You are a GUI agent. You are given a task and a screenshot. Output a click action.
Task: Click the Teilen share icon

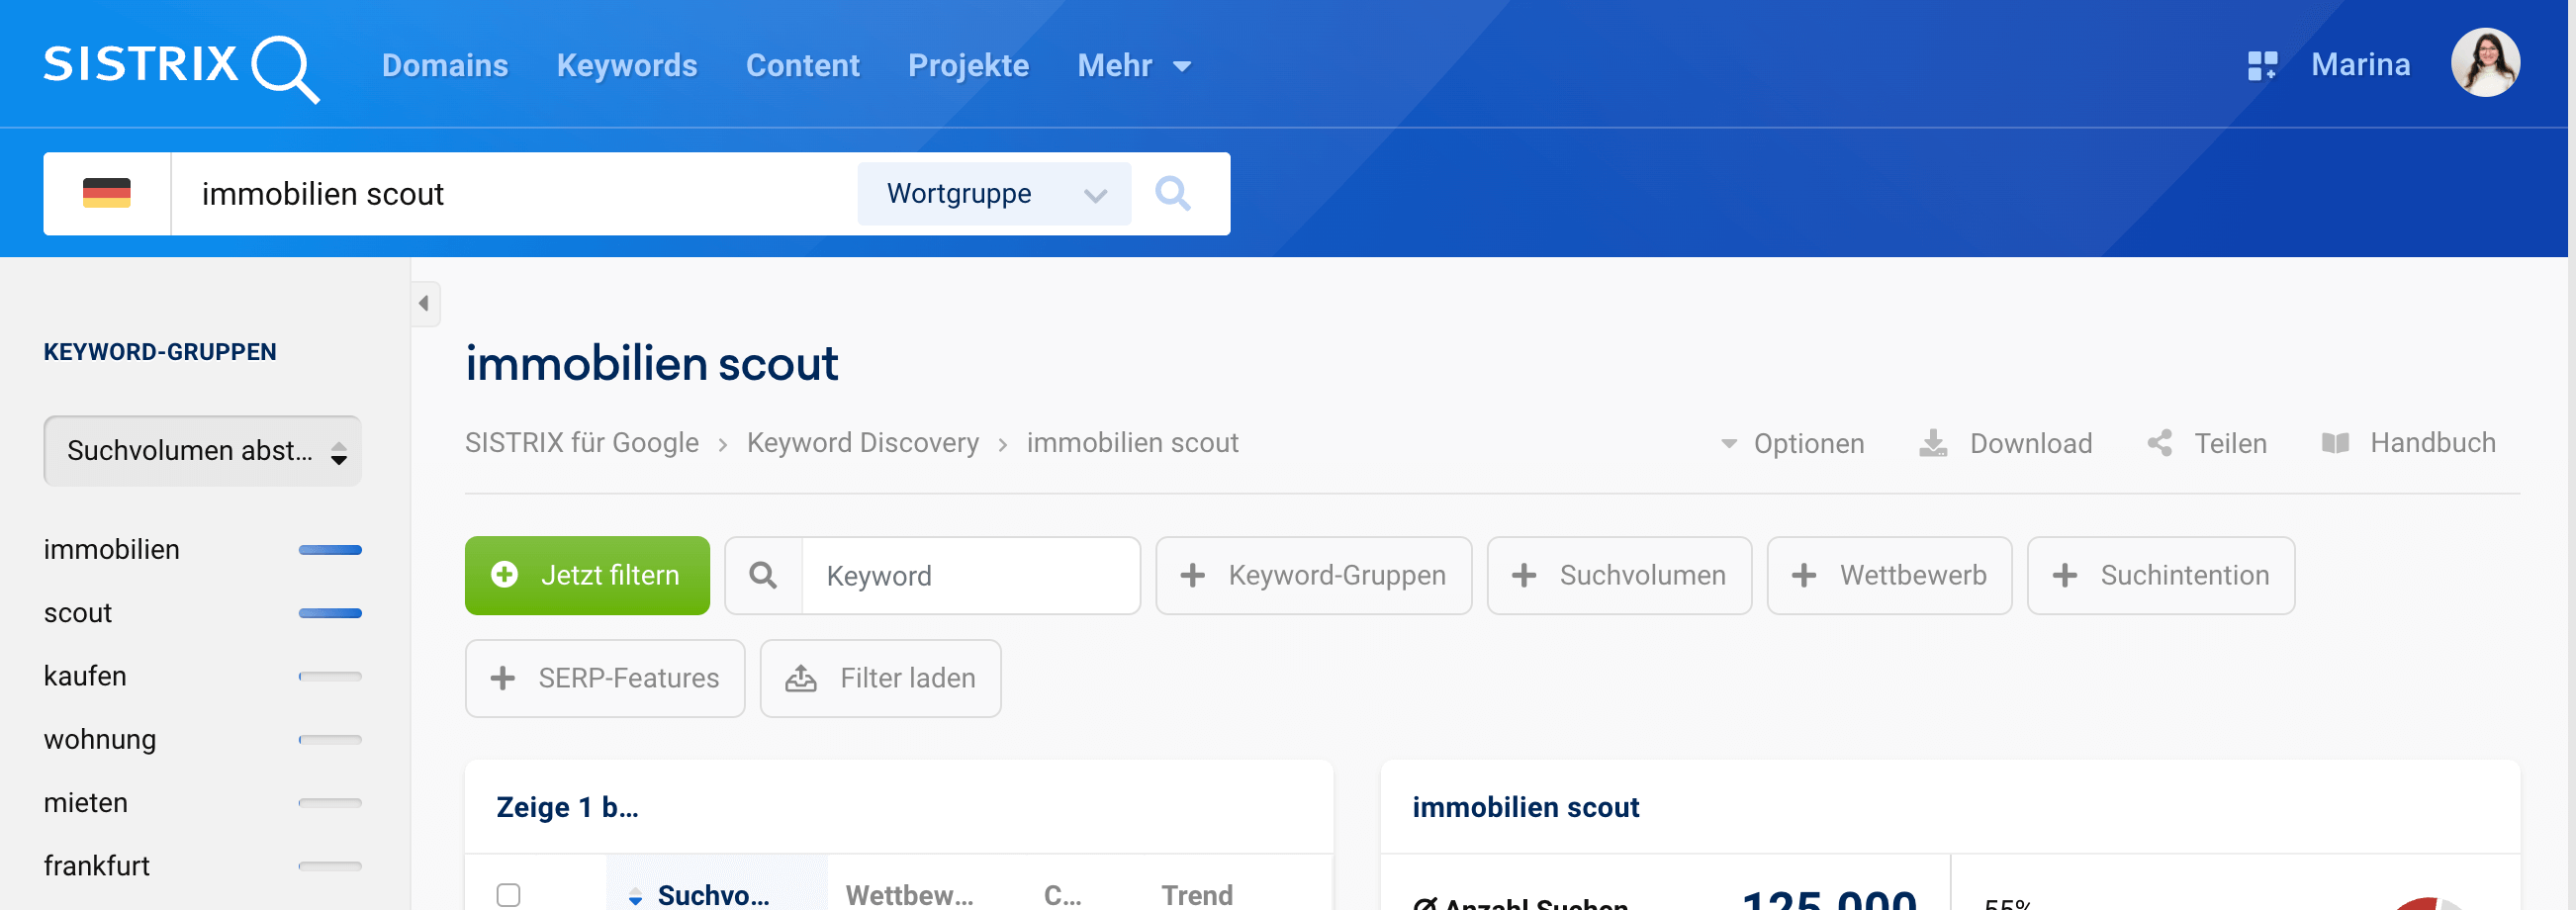click(2160, 443)
